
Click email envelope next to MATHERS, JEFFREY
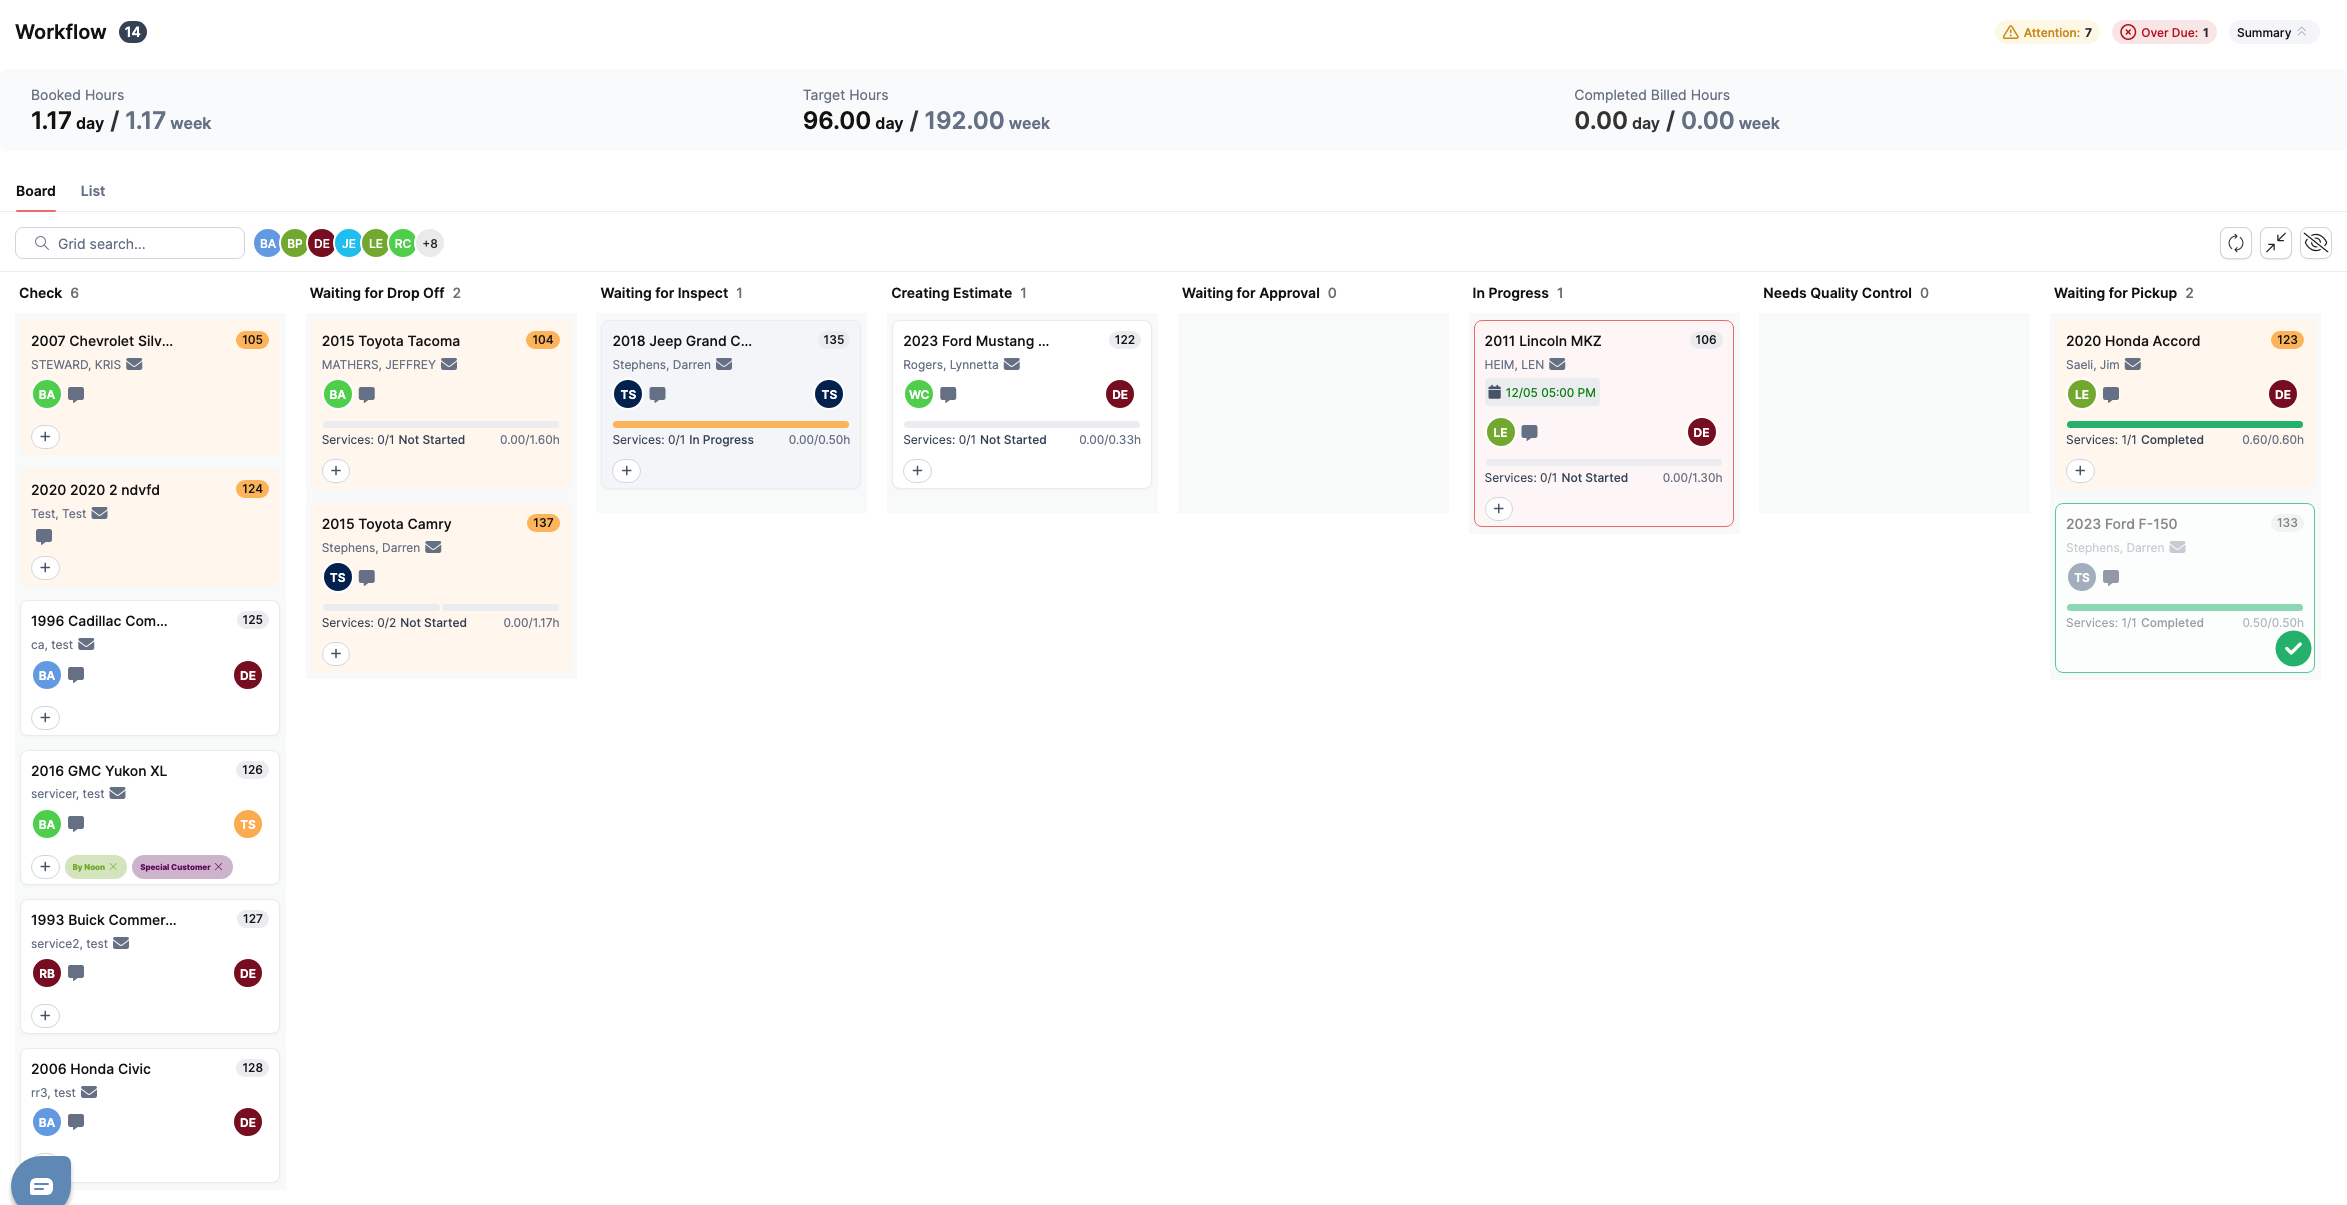pyautogui.click(x=449, y=364)
